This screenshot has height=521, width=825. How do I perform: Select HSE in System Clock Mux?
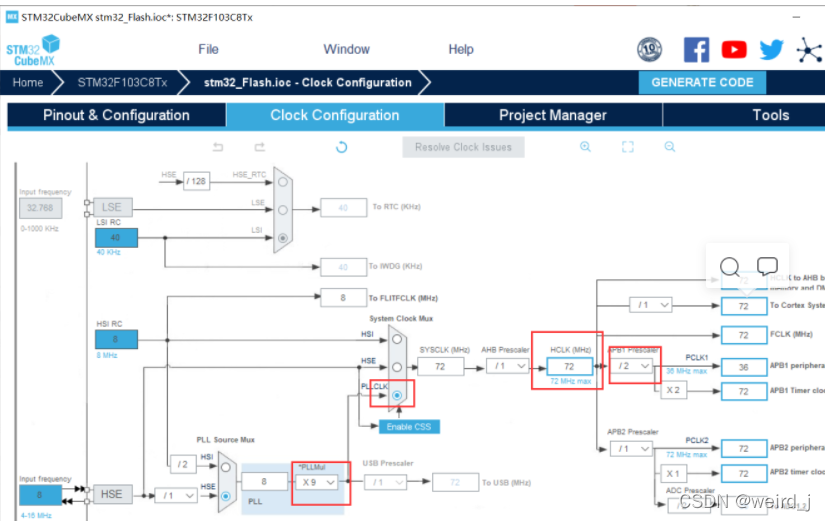tap(397, 367)
